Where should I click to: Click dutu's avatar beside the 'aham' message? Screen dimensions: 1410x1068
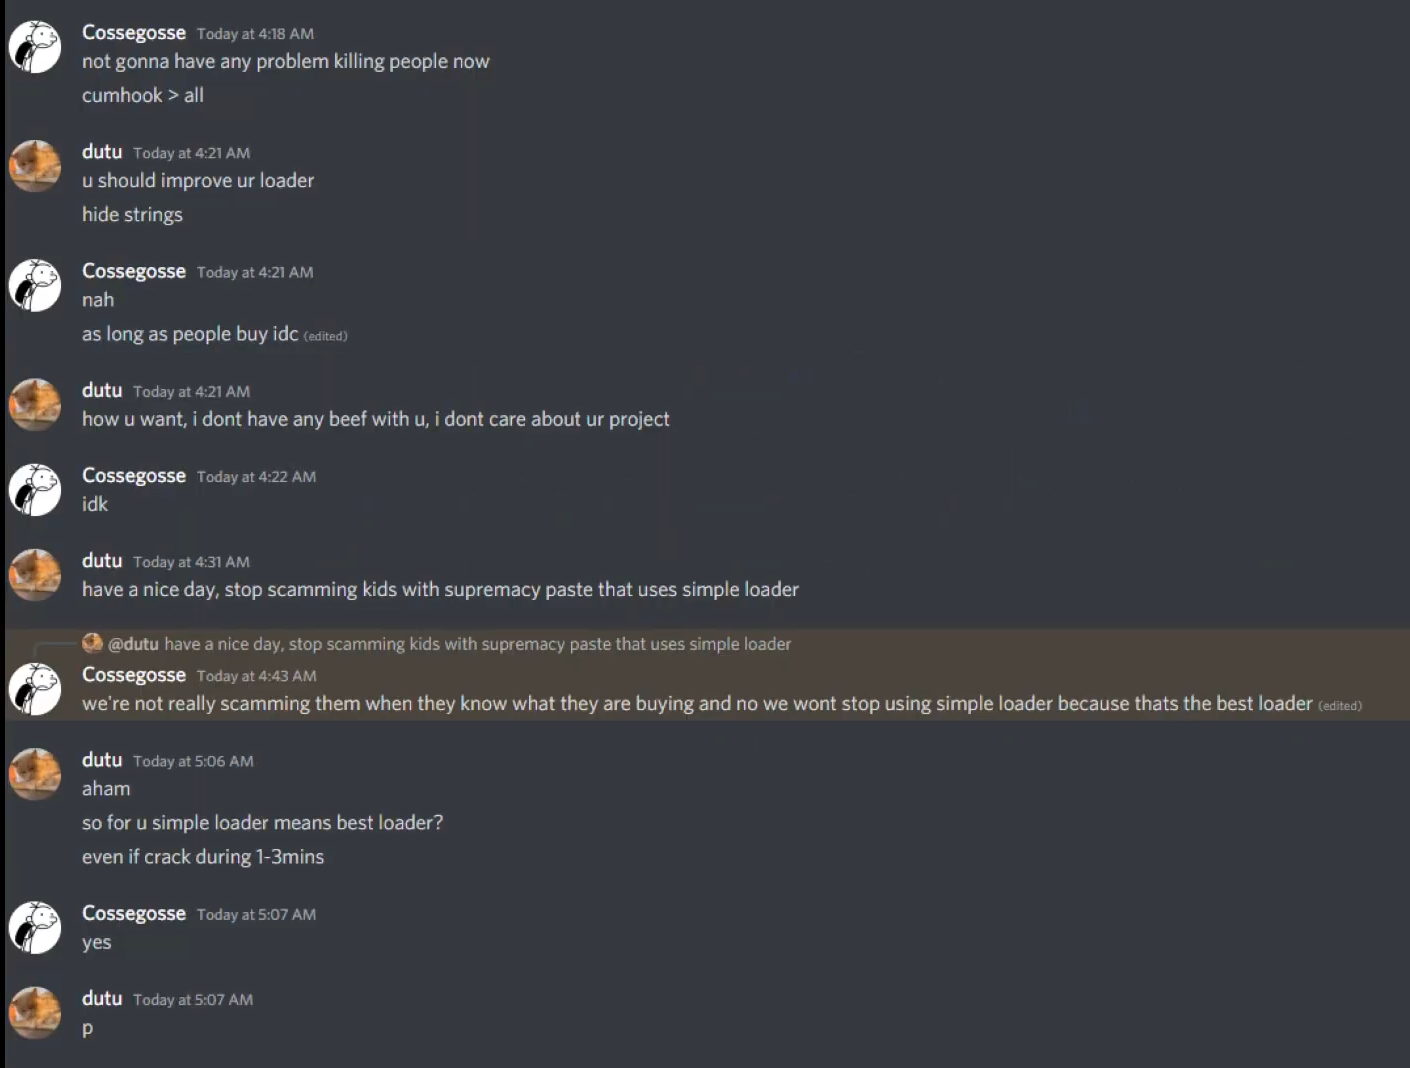tap(35, 773)
